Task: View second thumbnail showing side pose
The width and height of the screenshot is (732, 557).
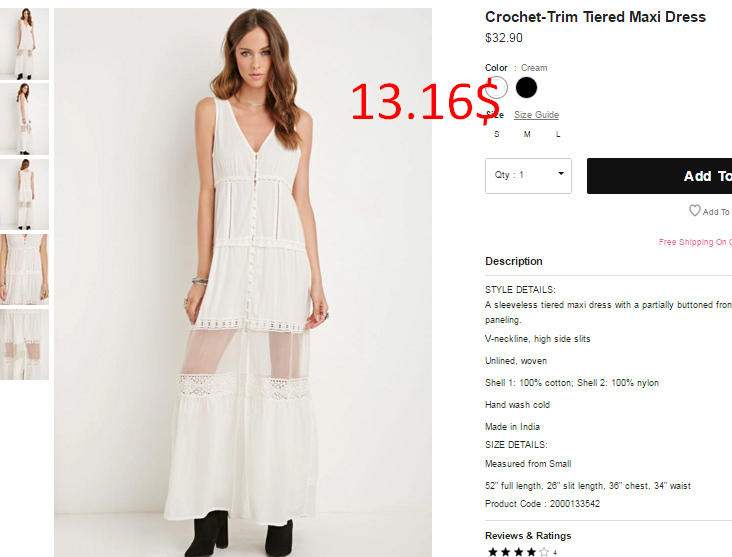Action: click(x=24, y=119)
